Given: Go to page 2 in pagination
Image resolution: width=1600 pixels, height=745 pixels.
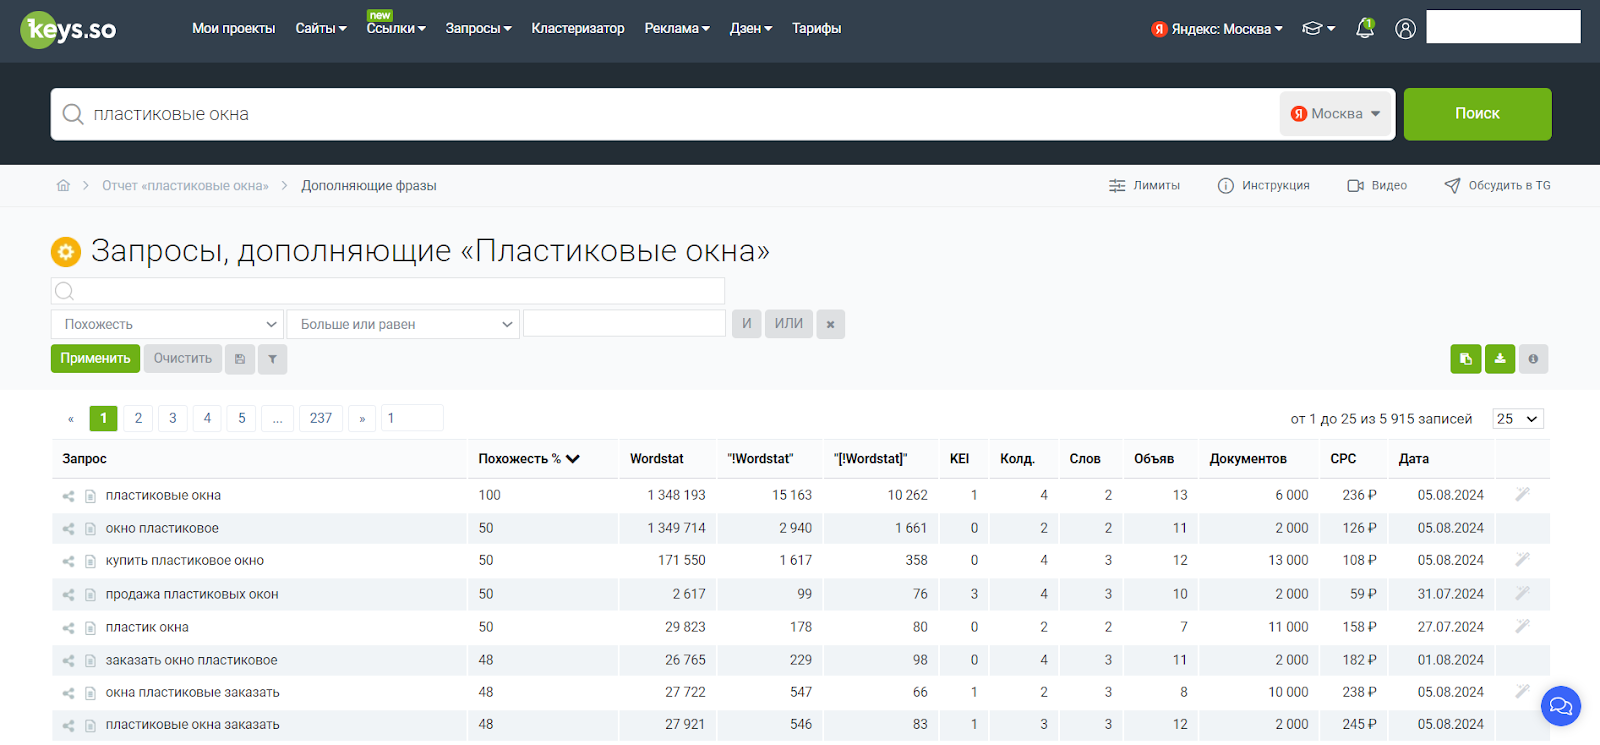Looking at the screenshot, I should click(138, 418).
